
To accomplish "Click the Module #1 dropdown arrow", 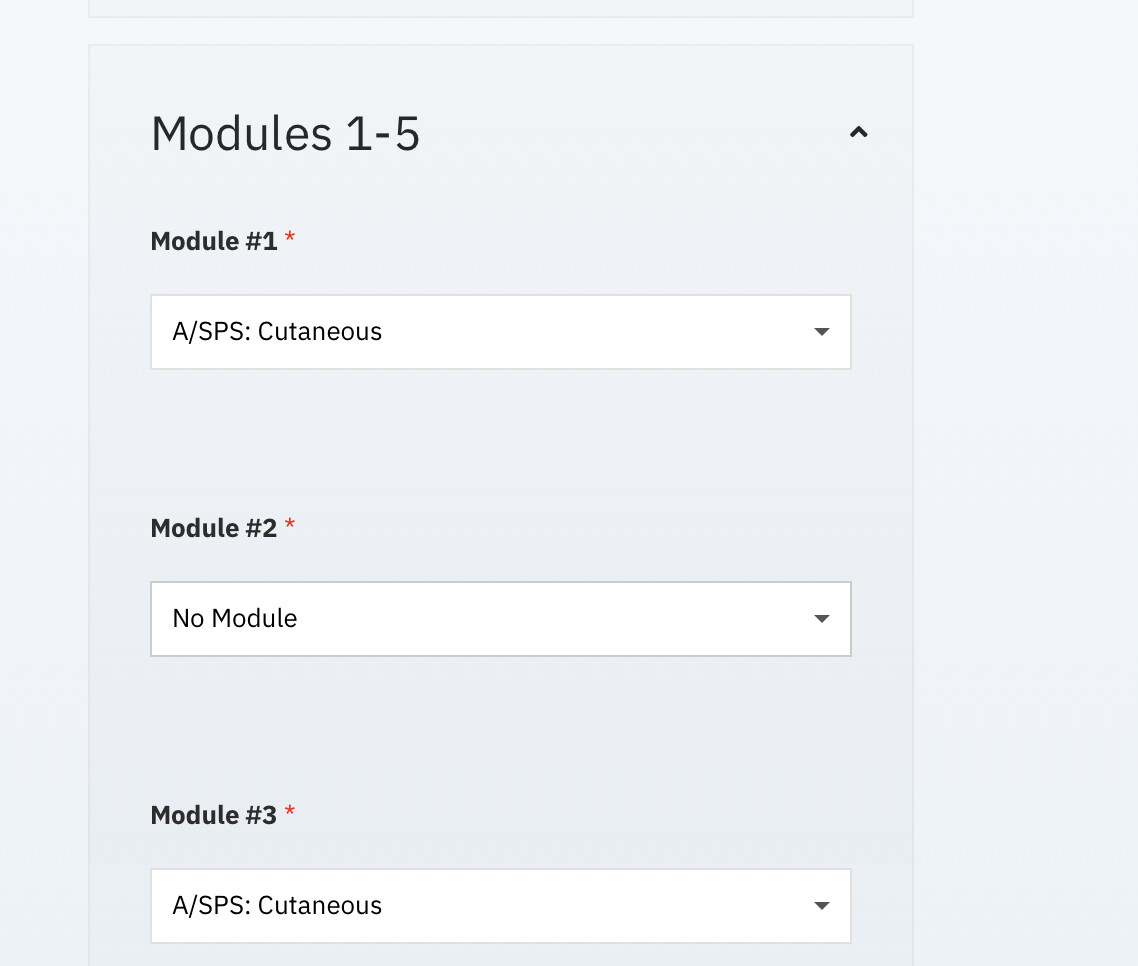I will click(x=822, y=332).
